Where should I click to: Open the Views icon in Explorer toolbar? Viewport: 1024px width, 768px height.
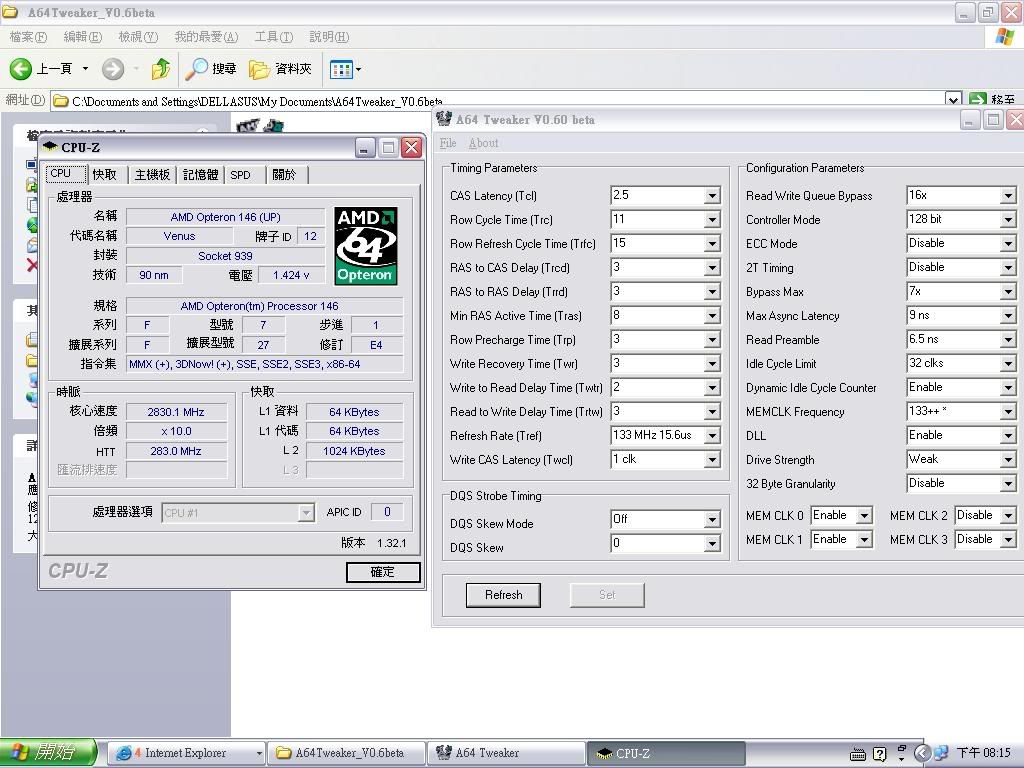(x=342, y=69)
